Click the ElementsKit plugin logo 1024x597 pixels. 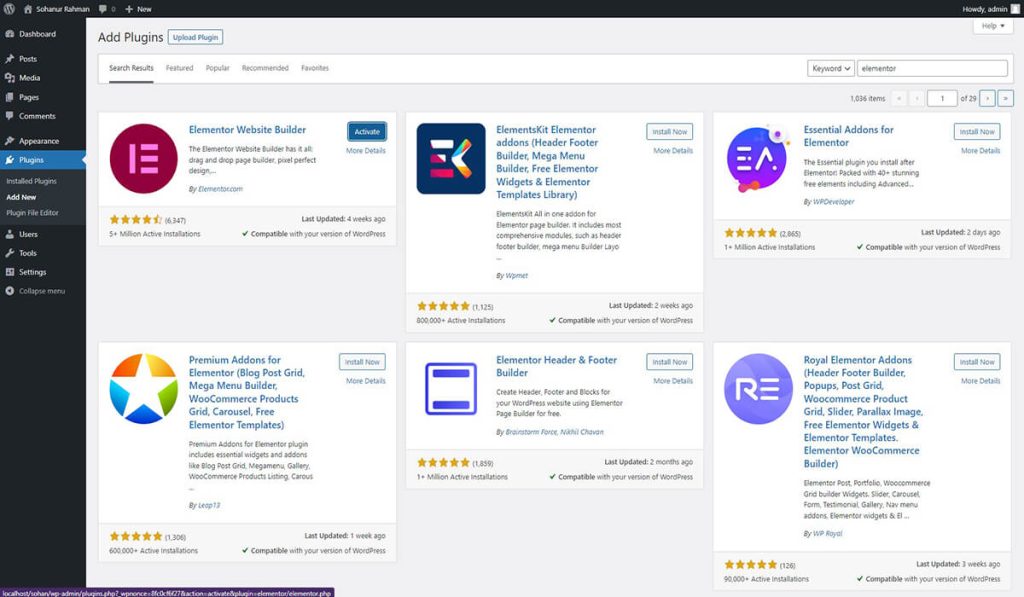pos(451,159)
